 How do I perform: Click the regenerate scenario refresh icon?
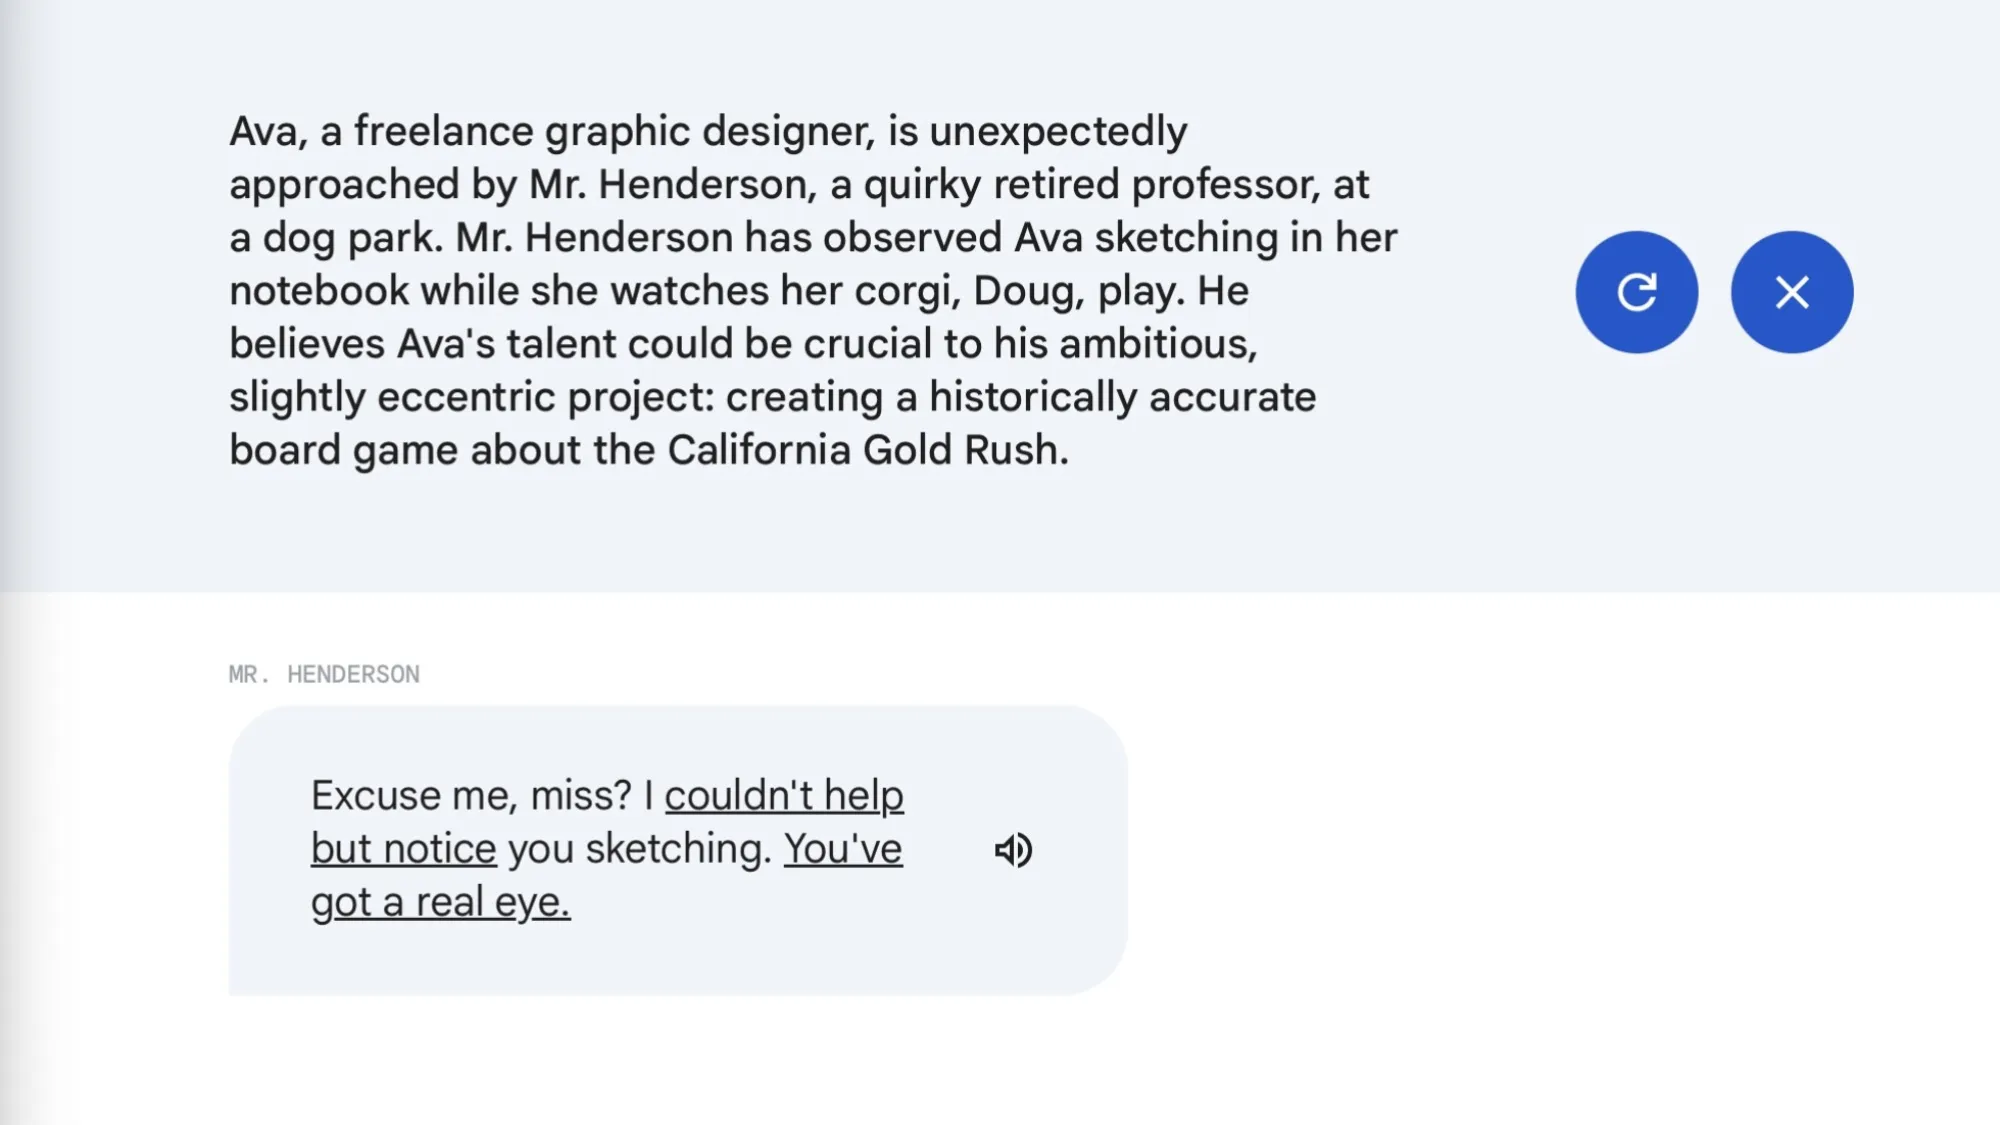point(1636,292)
